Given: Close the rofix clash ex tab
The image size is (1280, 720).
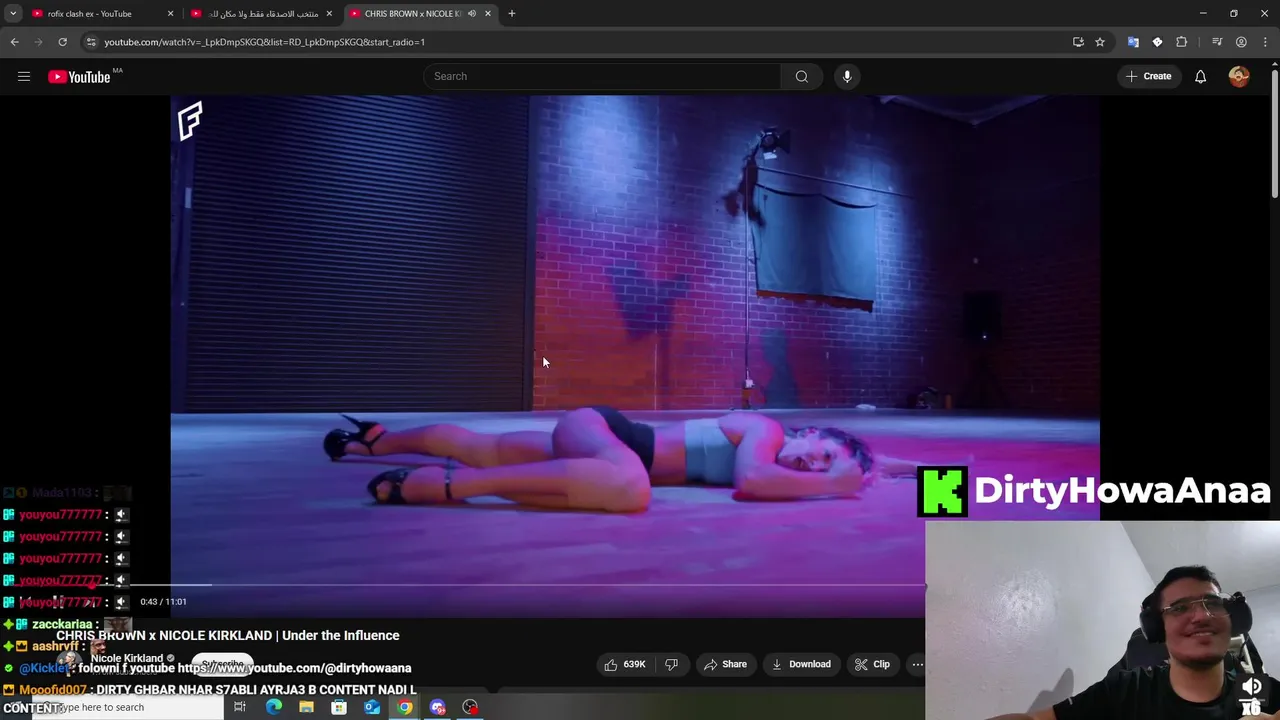Looking at the screenshot, I should coord(170,14).
